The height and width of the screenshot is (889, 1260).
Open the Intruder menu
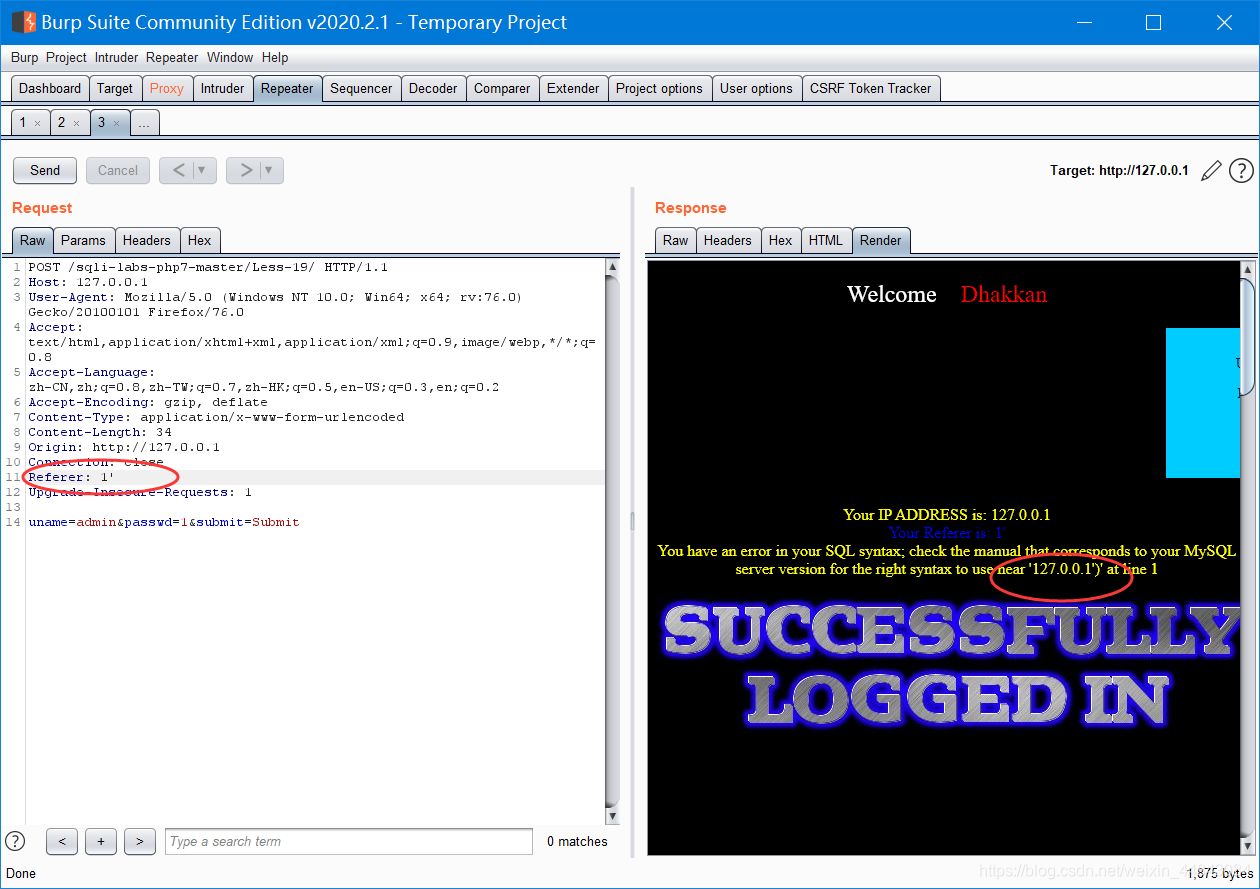coord(116,58)
